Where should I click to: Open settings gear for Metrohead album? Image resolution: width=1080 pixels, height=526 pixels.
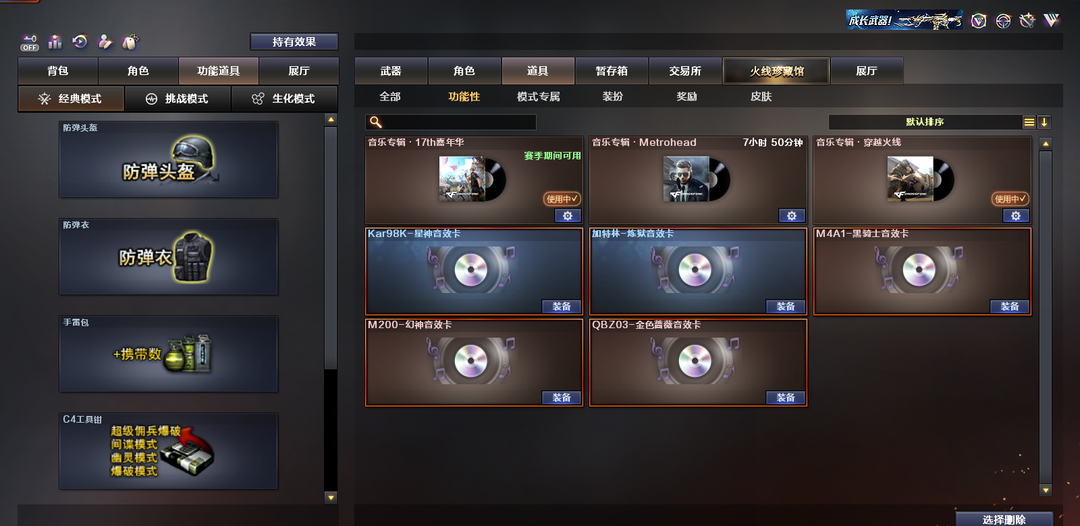(791, 216)
